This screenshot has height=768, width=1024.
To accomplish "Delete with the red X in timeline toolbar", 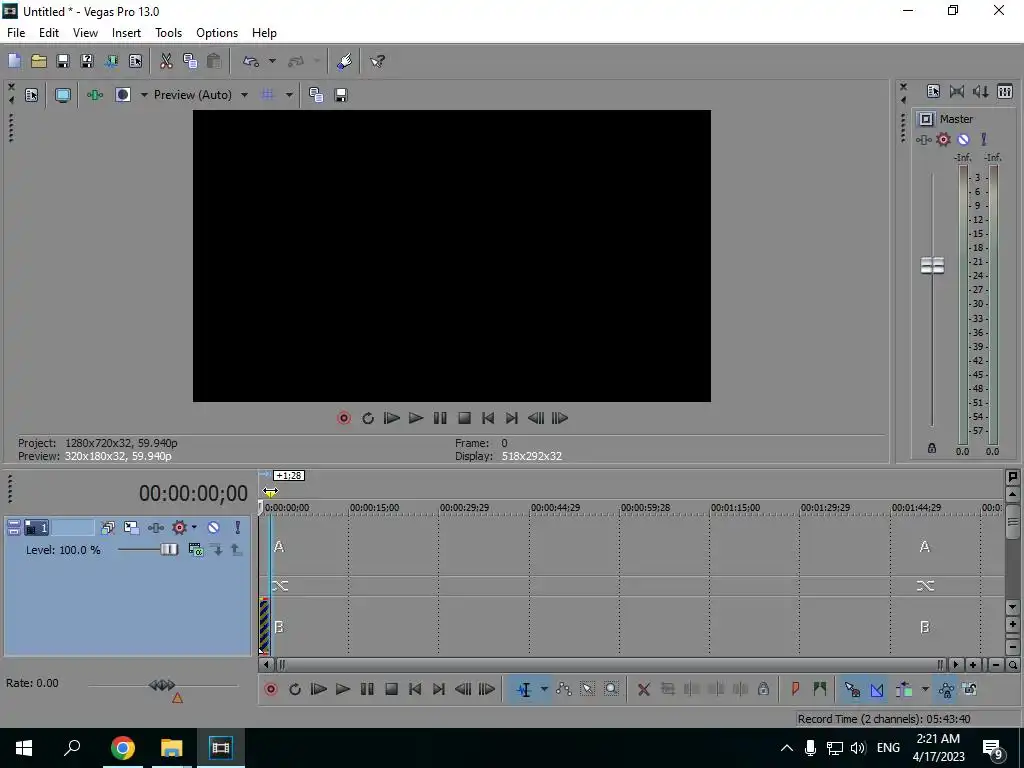I will 643,689.
